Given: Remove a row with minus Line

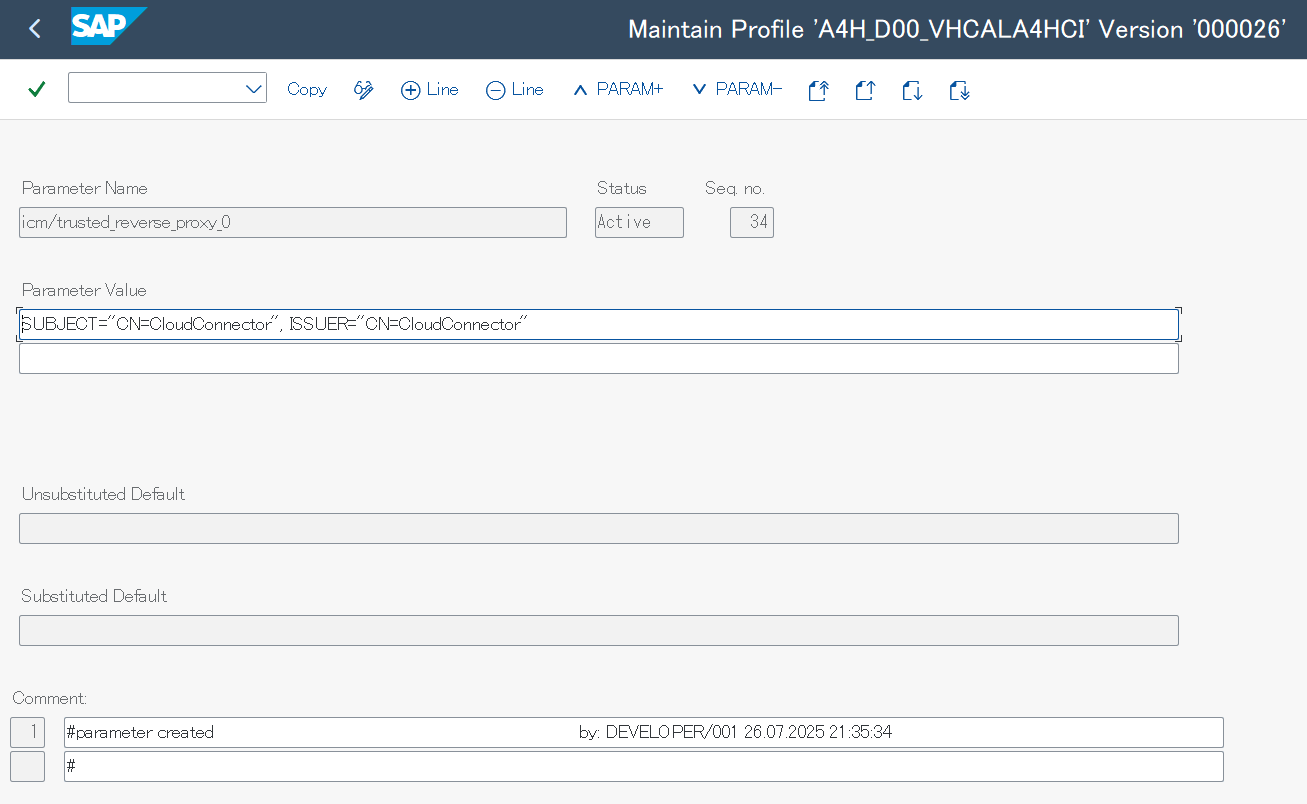Looking at the screenshot, I should pos(514,90).
